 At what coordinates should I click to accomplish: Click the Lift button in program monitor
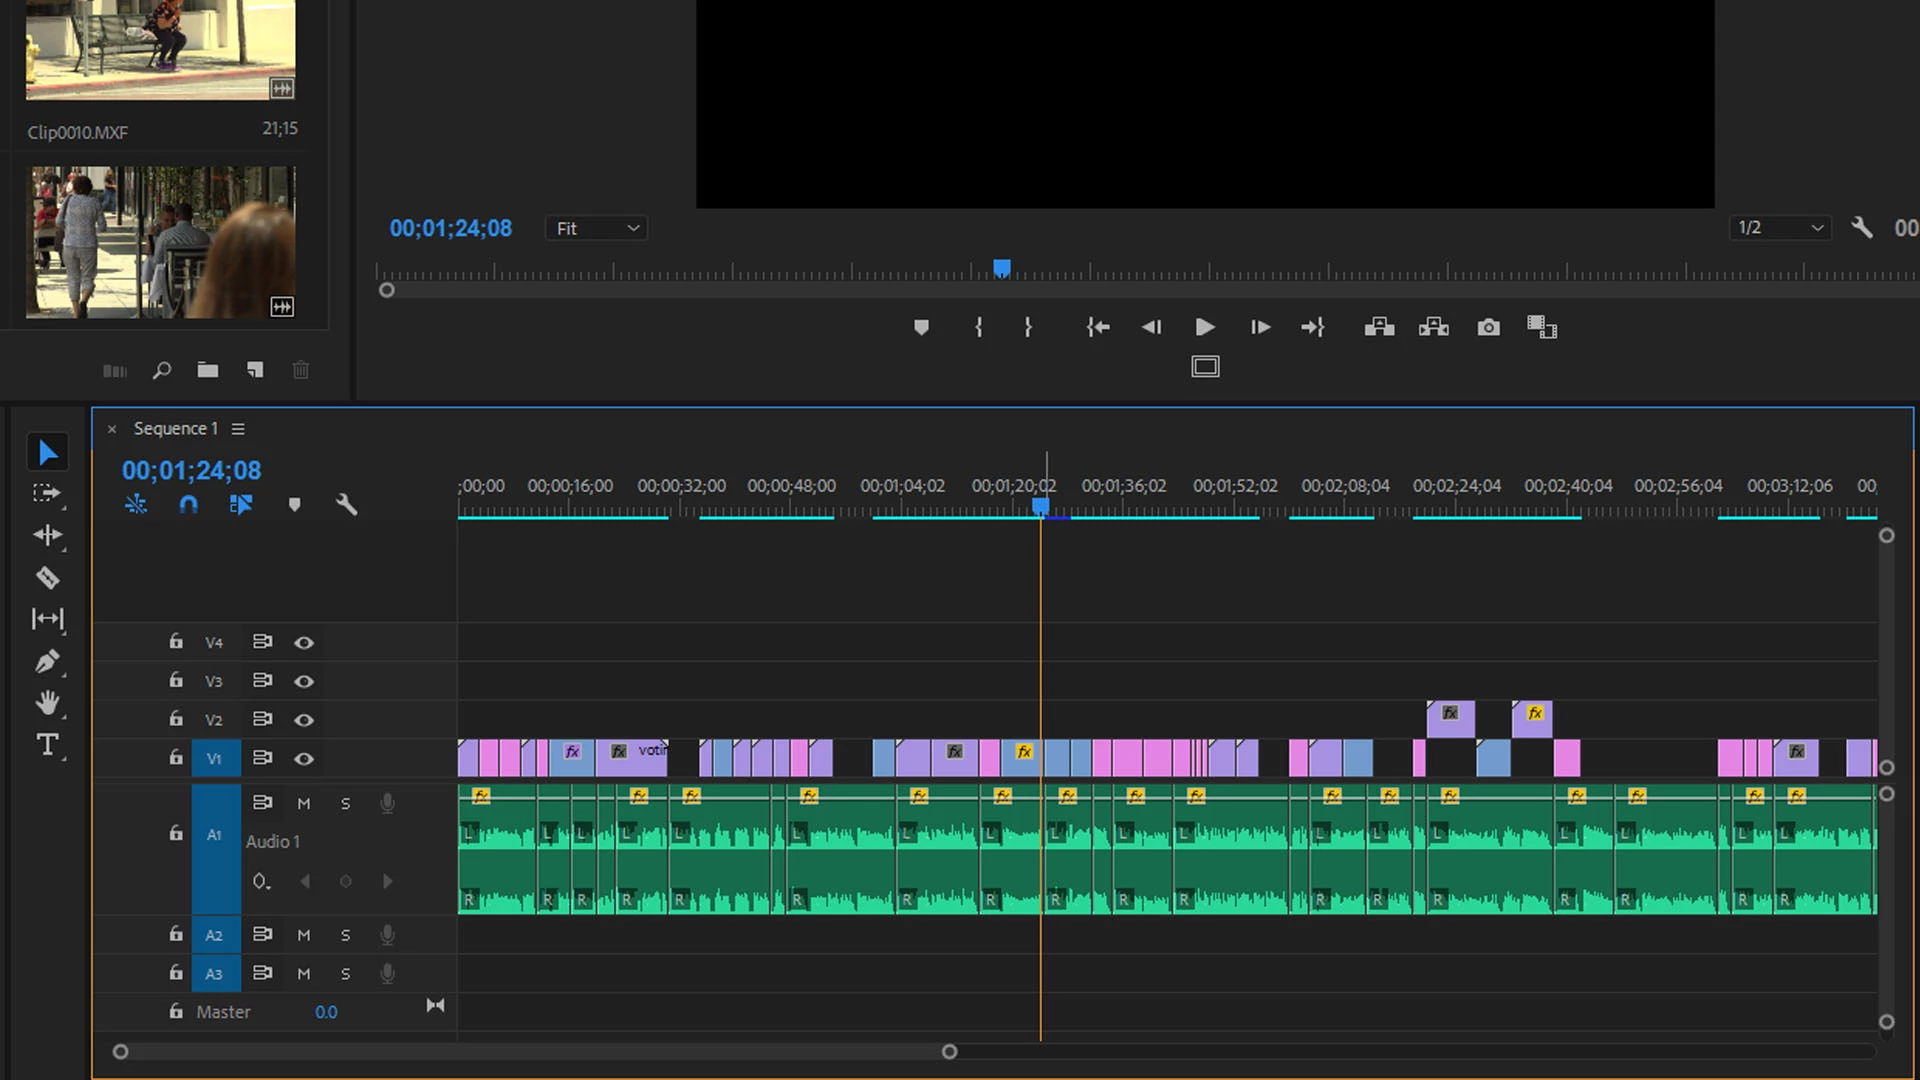(1379, 327)
